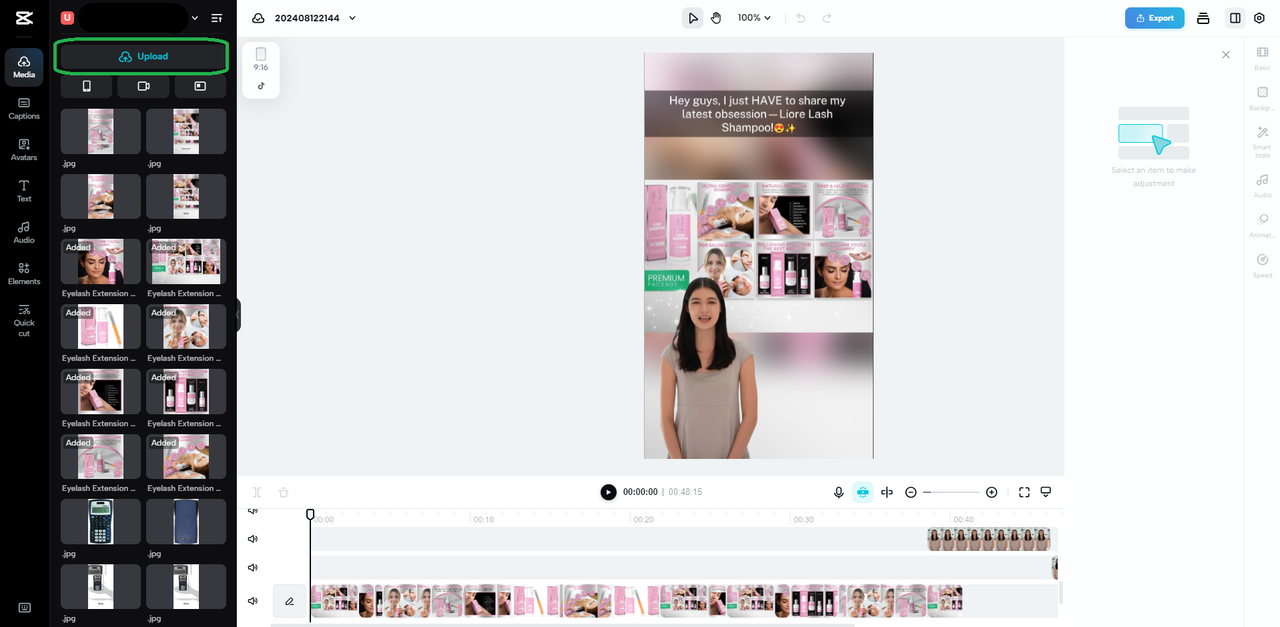The image size is (1280, 627).
Task: Open the Audio panel in left sidebar
Action: pos(24,232)
